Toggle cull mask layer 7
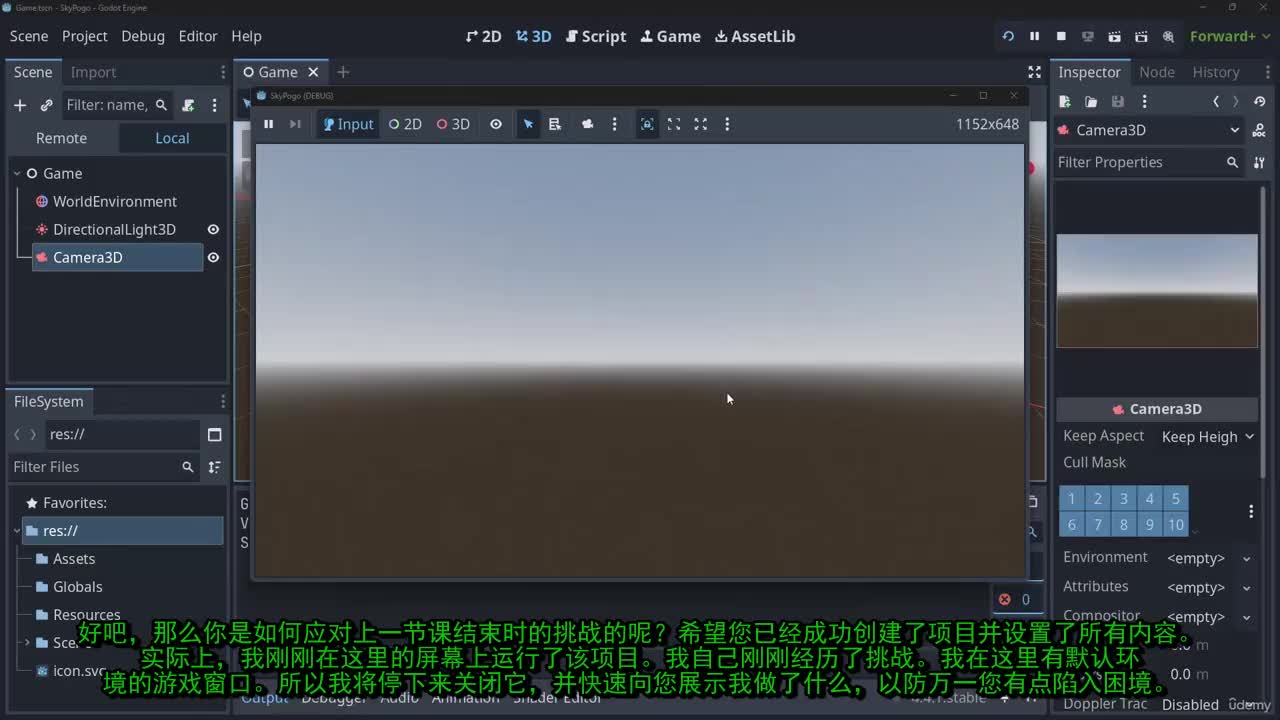Viewport: 1280px width, 720px height. (x=1098, y=525)
